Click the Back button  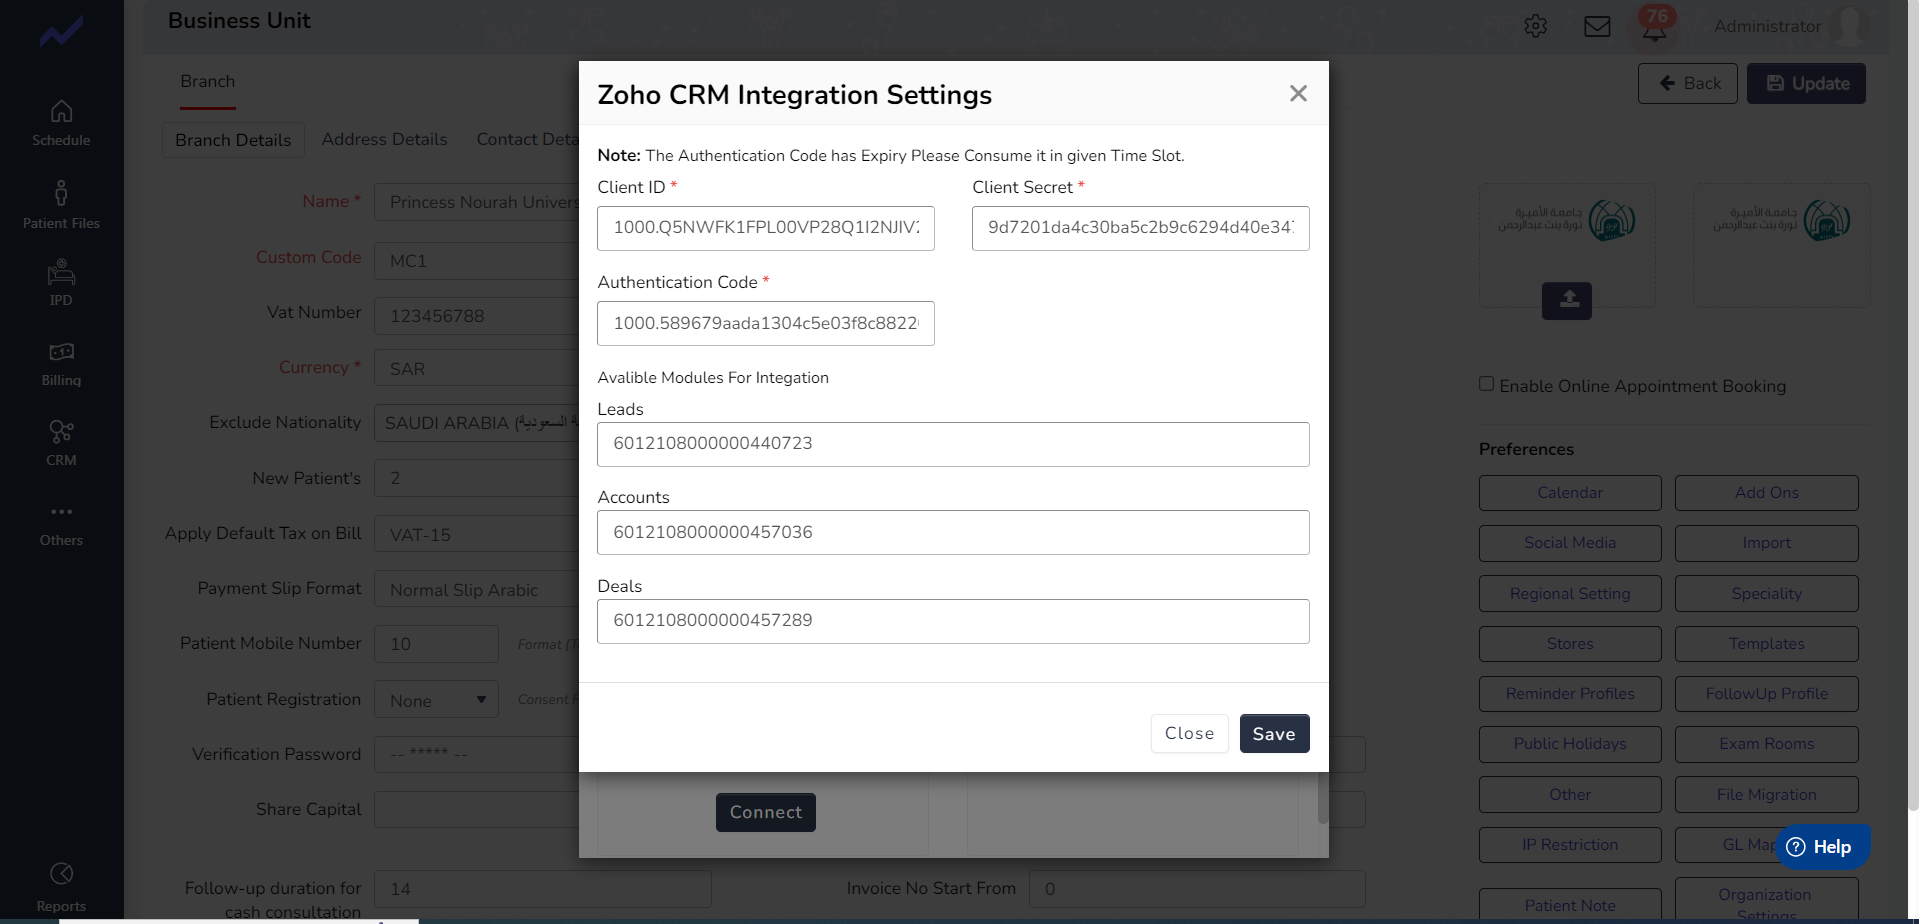1688,84
